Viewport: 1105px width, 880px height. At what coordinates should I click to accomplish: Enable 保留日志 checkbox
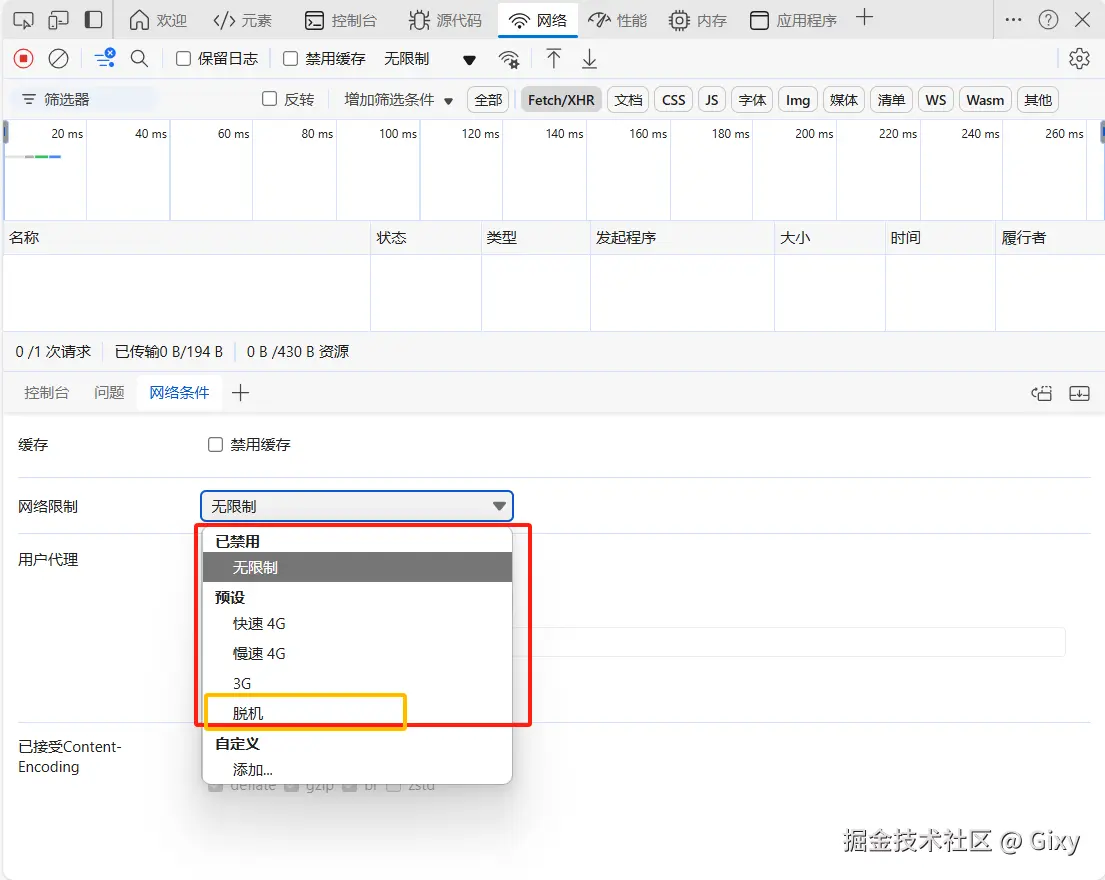point(183,58)
